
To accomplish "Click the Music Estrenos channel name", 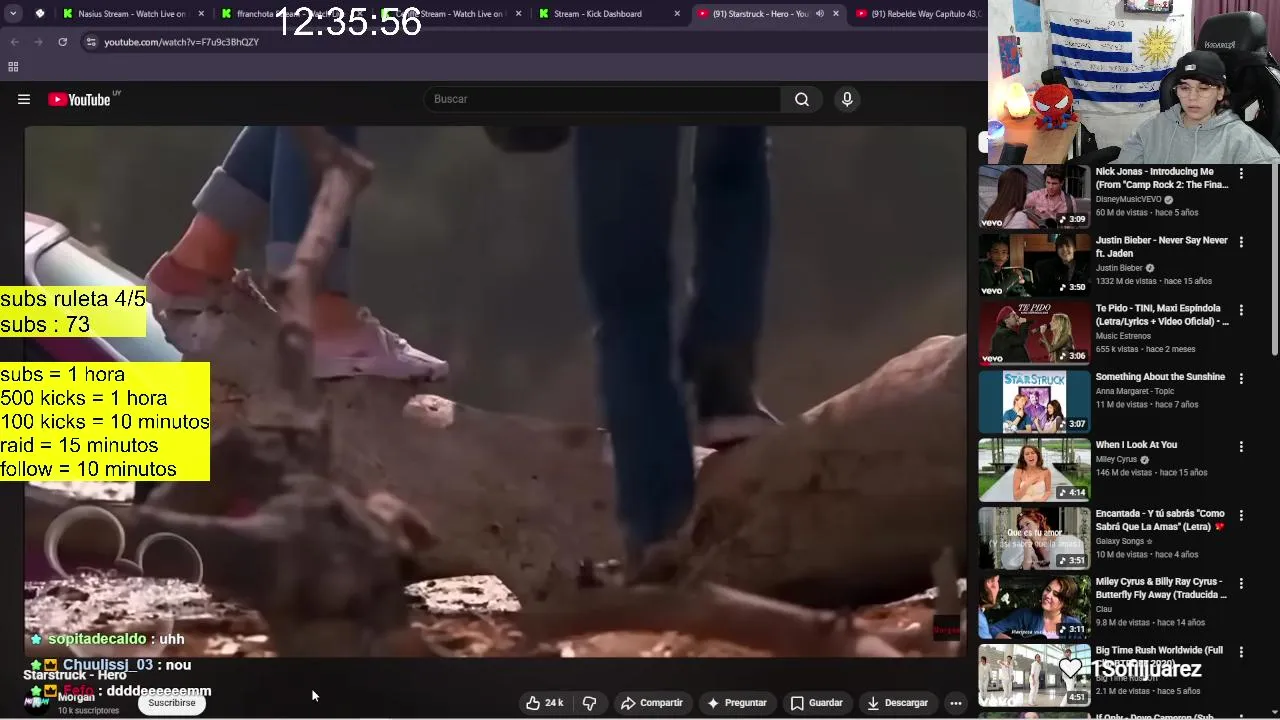I will tap(1123, 336).
